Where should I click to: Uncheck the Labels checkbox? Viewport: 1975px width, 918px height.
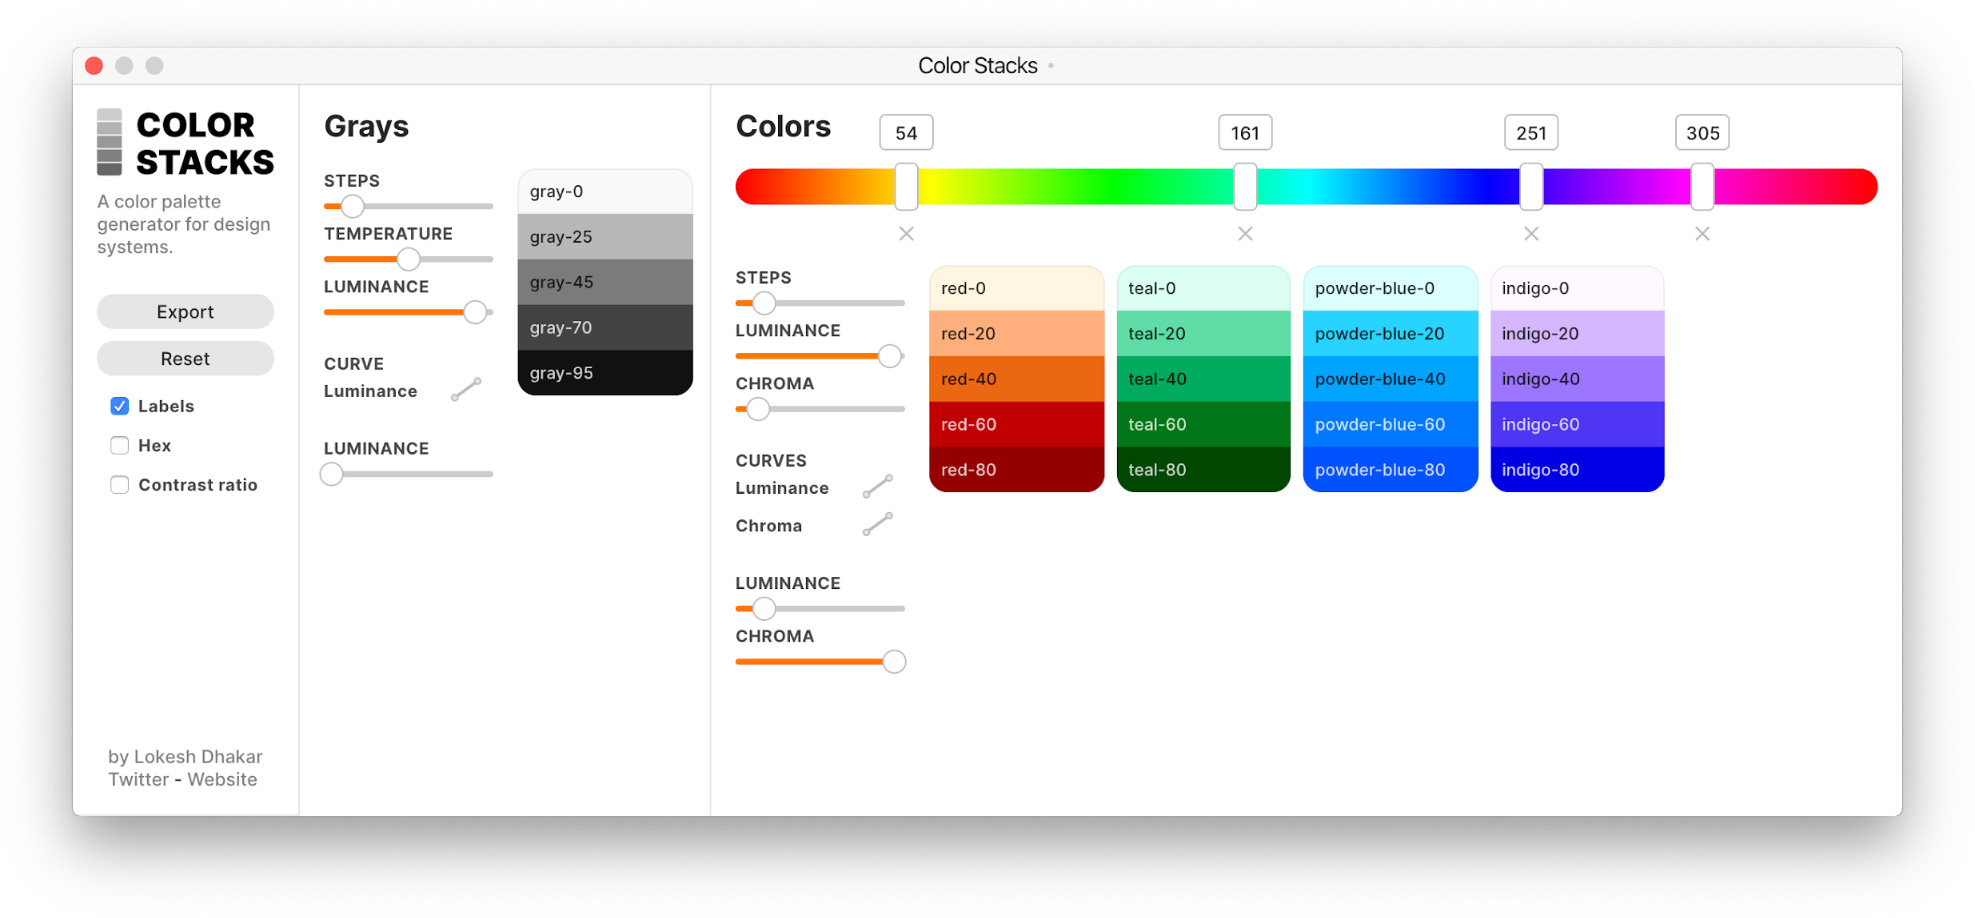tap(120, 406)
